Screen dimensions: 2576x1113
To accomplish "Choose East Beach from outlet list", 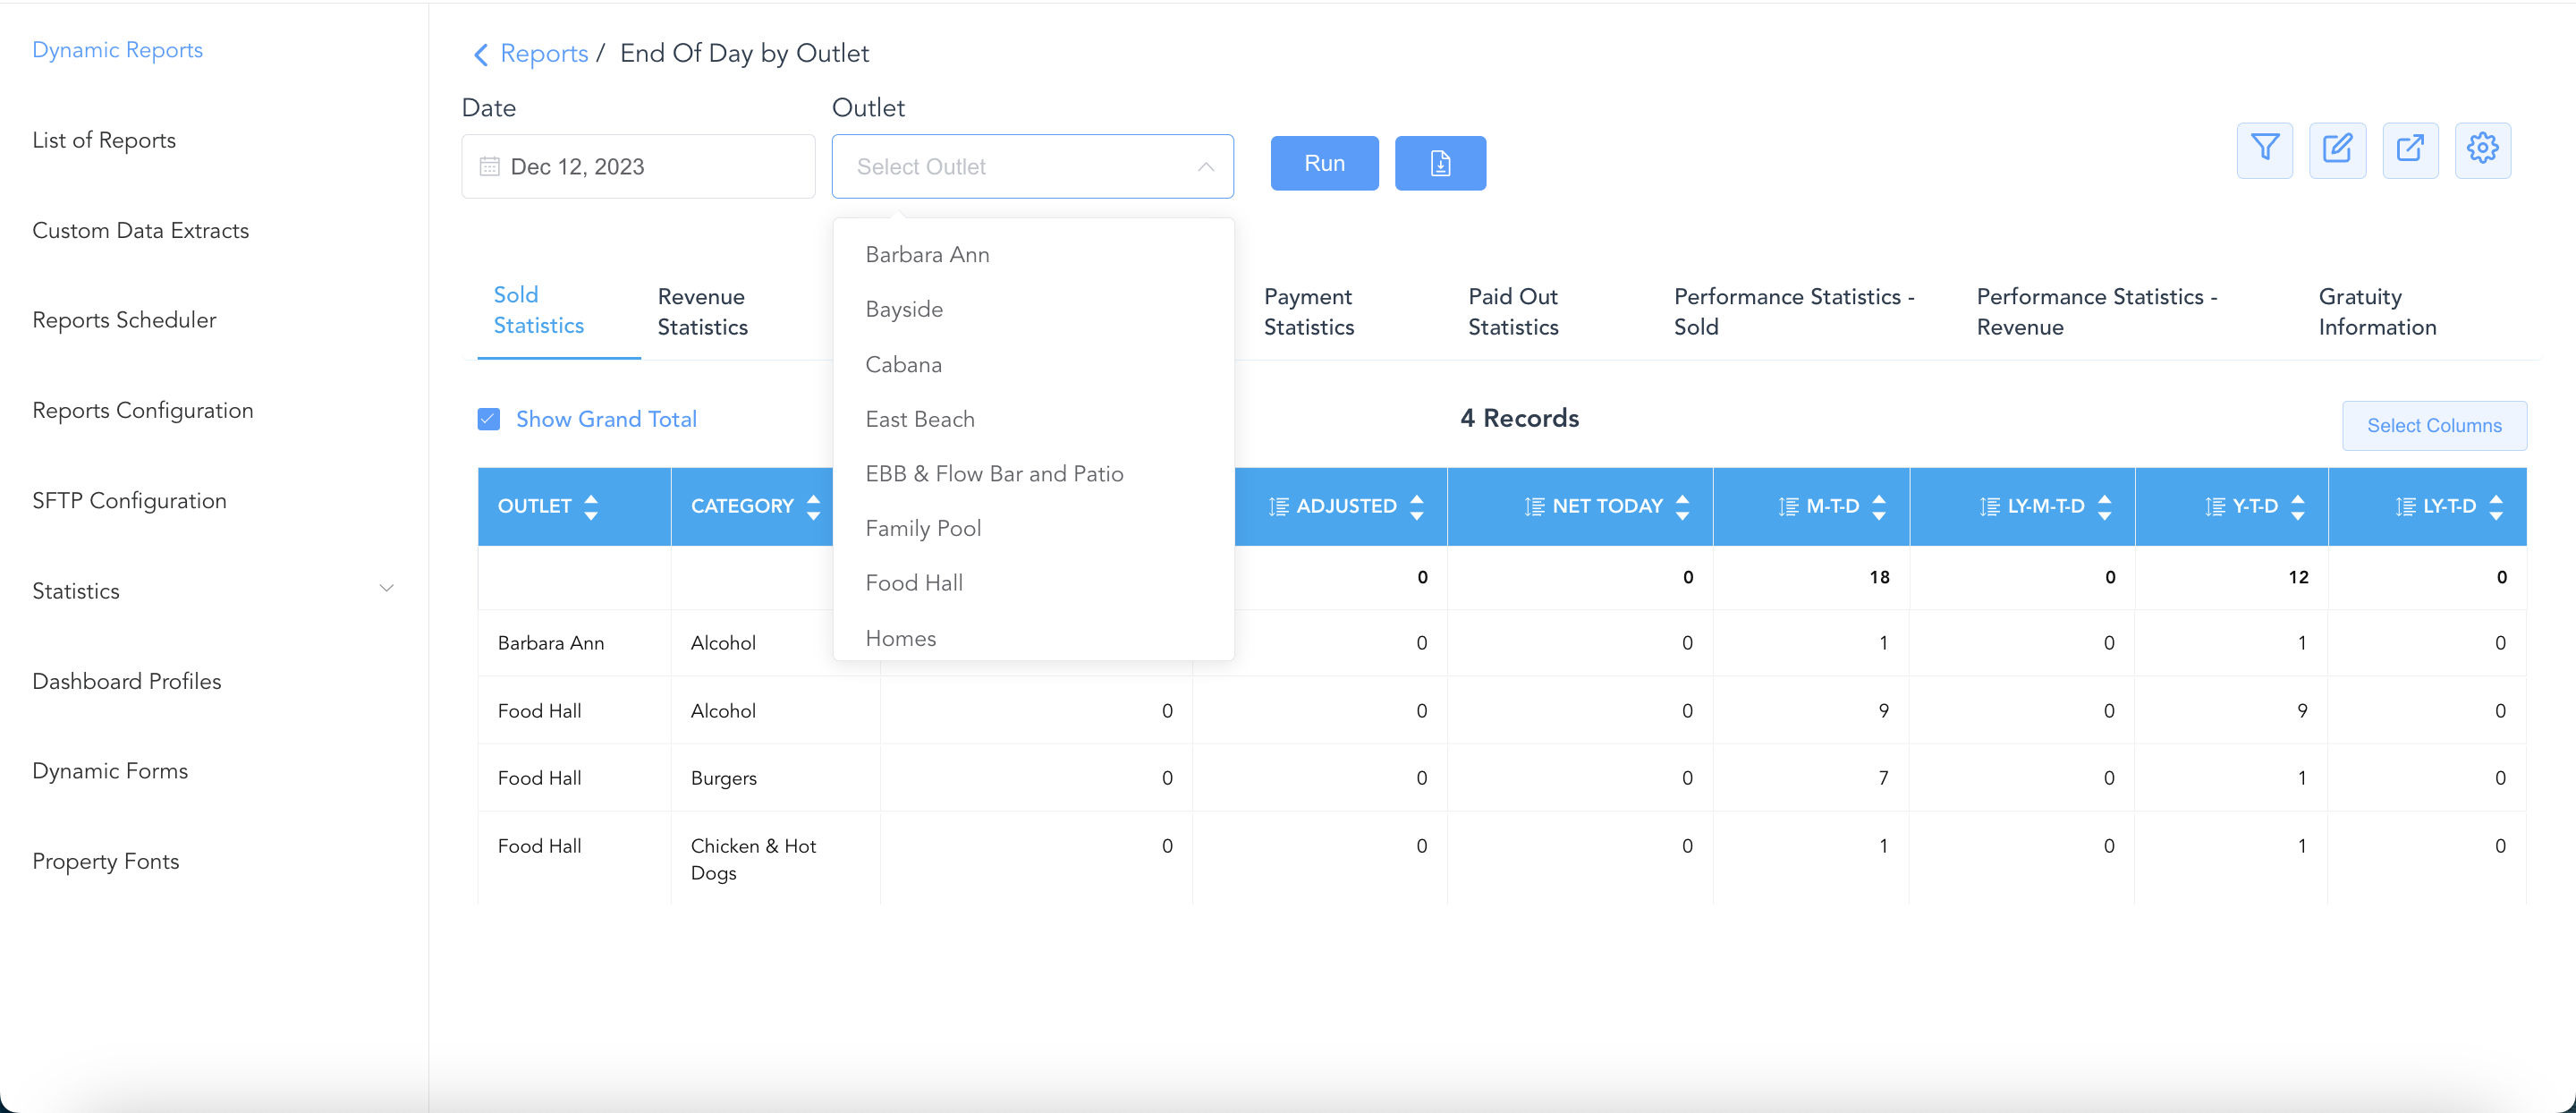I will click(x=919, y=419).
